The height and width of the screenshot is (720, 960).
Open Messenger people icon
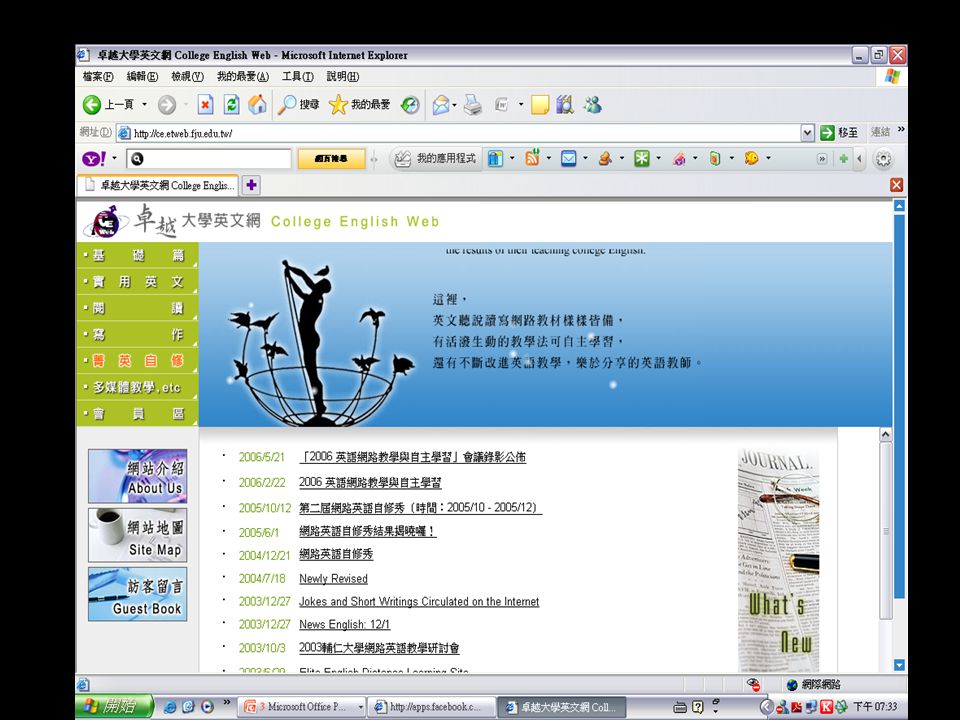(592, 105)
